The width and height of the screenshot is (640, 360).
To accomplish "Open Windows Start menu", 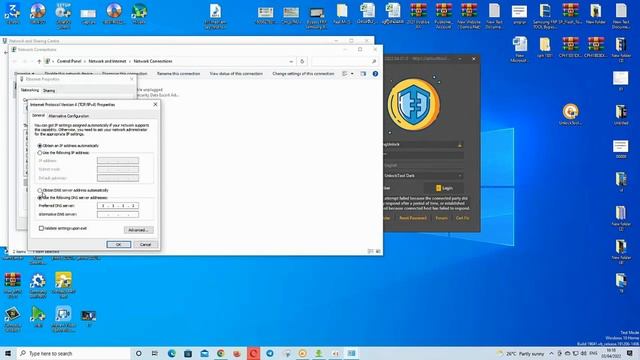I will click(8, 353).
